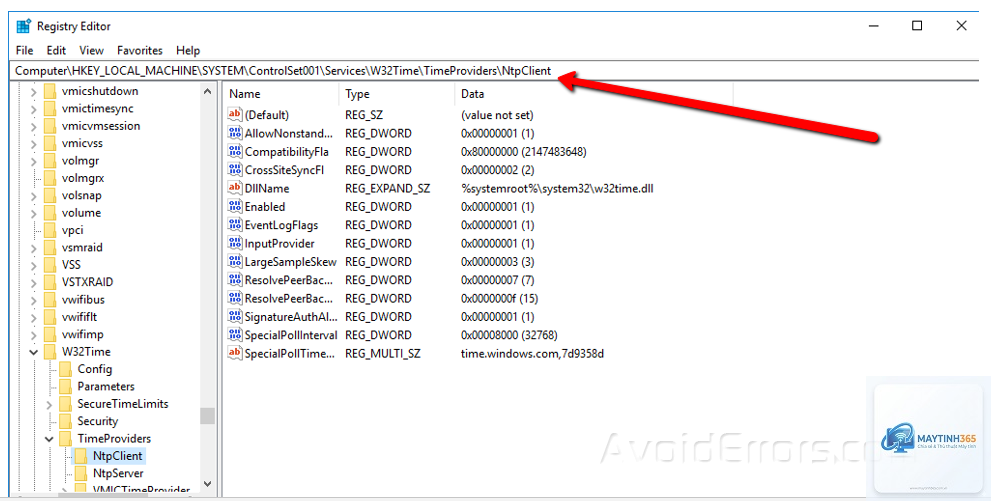Click the NtpServer folder icon
Screen dimensions: 991x501
[x=81, y=473]
